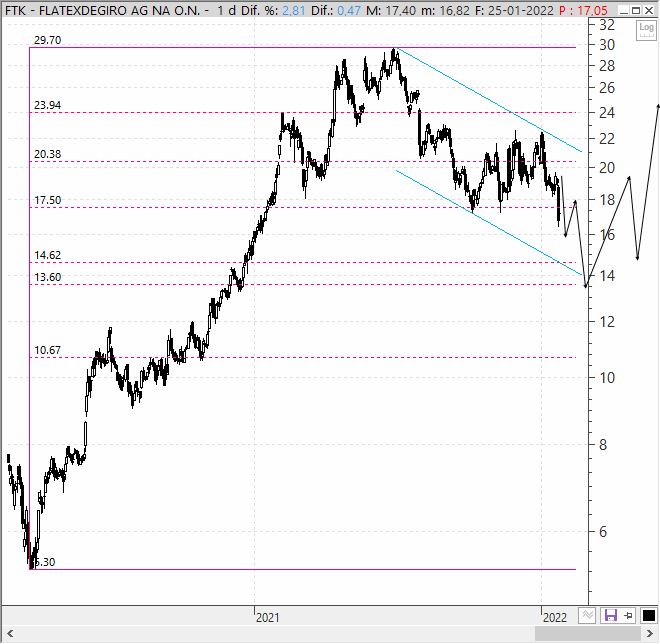Open the black color swatch

[x=649, y=616]
